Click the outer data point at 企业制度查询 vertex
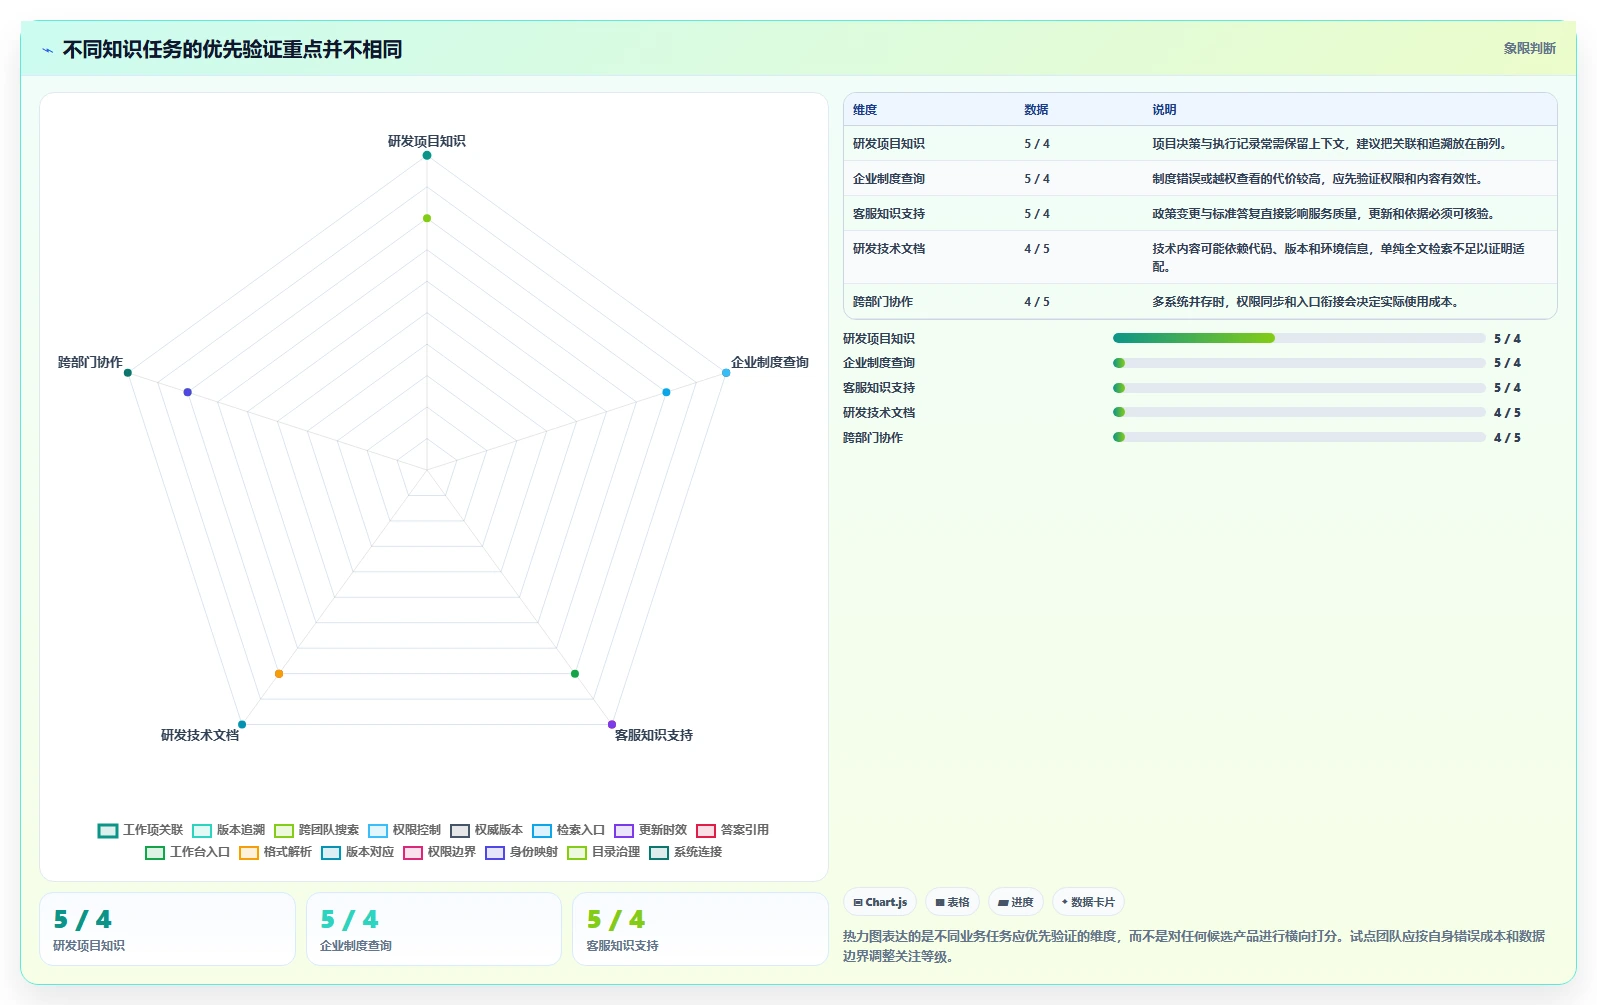The image size is (1597, 1005). tap(726, 373)
